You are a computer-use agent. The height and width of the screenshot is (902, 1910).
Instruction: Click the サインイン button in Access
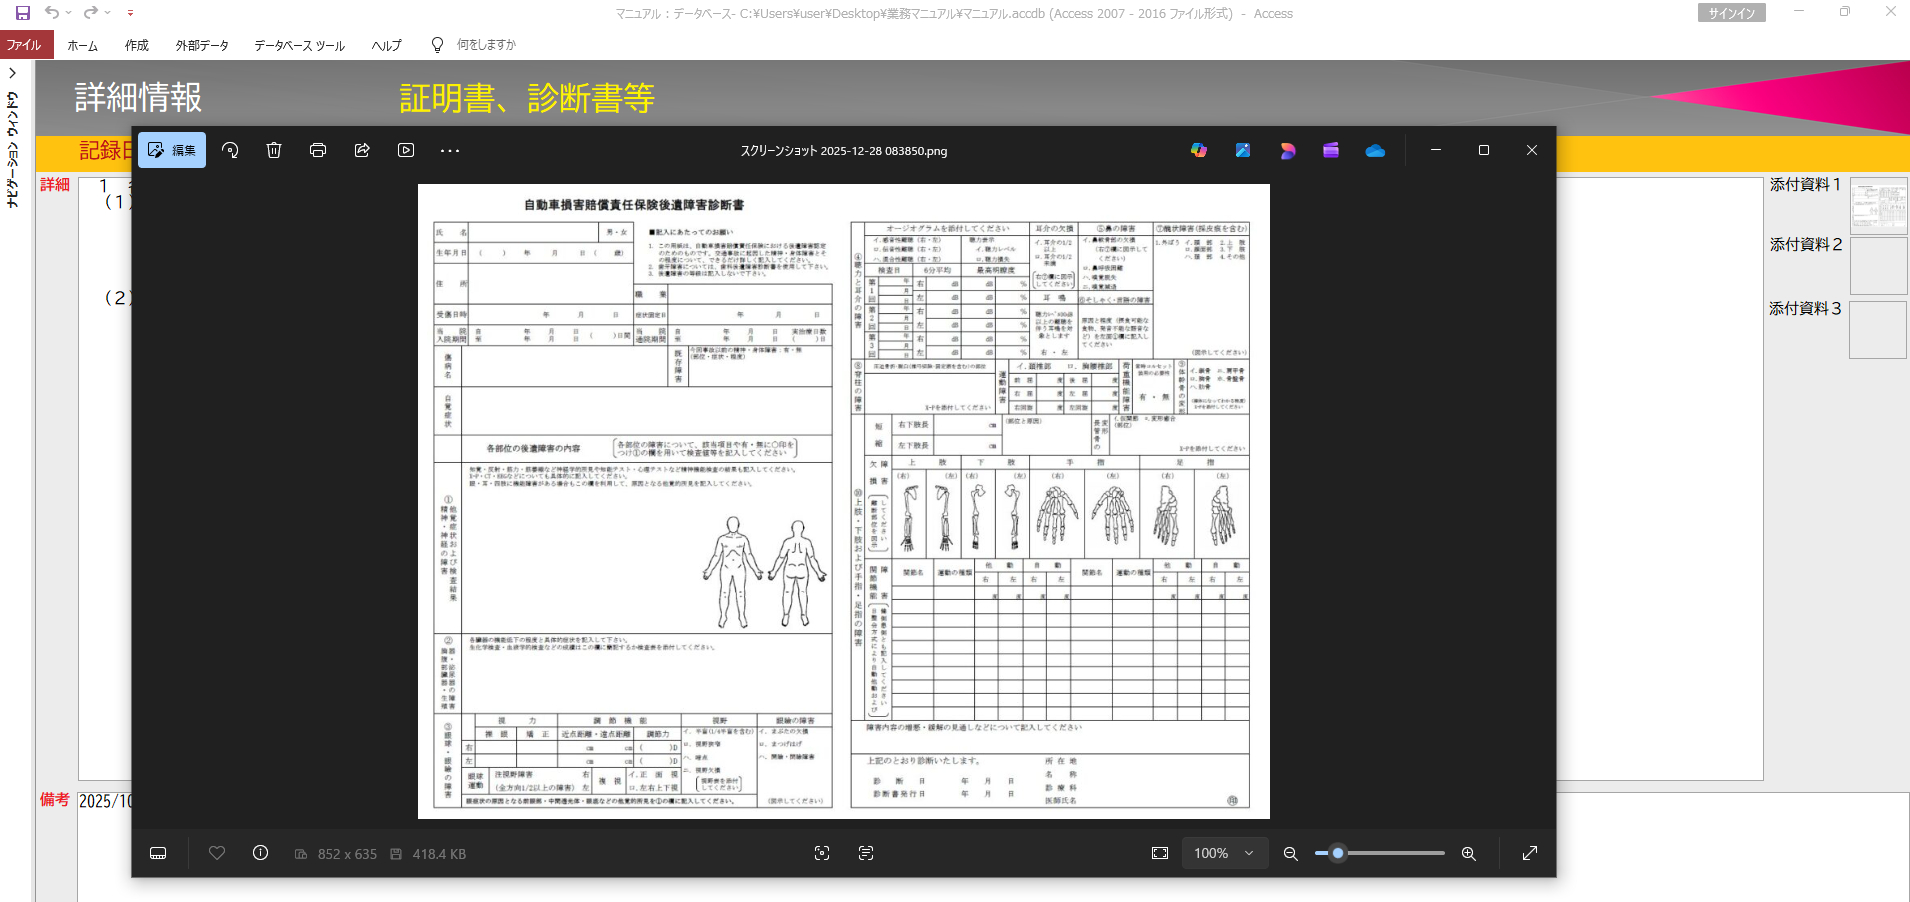point(1732,13)
